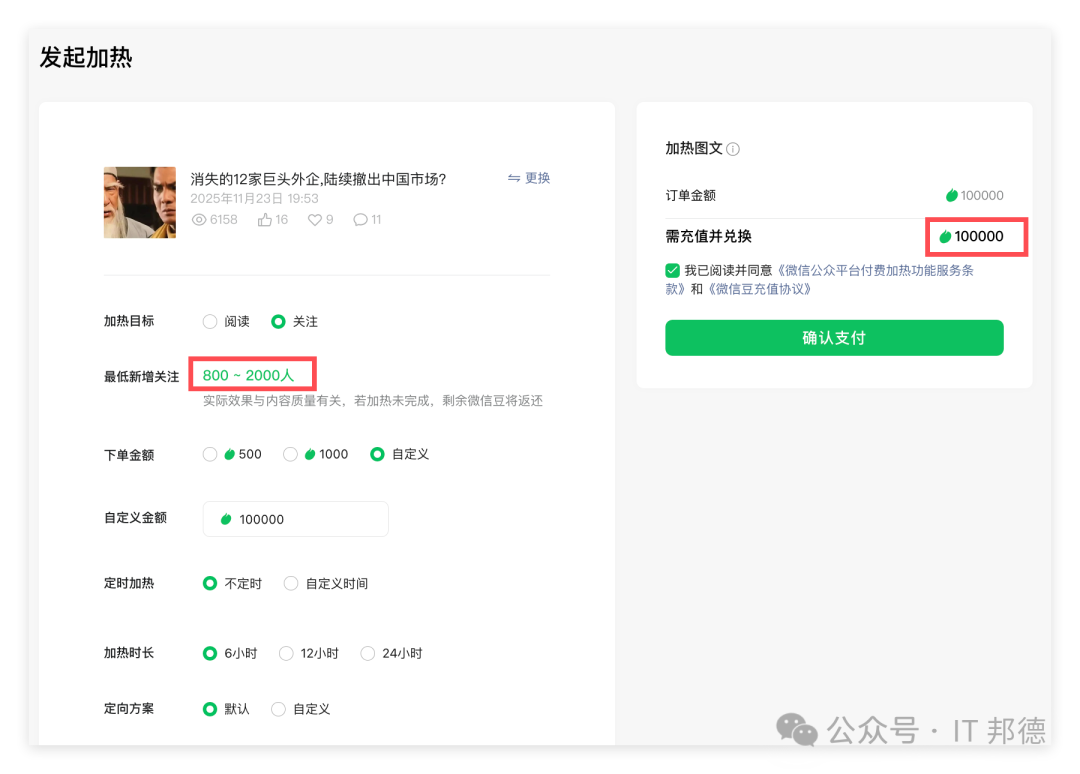The width and height of the screenshot is (1080, 774).
Task: Click the views eye icon under the article title
Action: click(198, 220)
